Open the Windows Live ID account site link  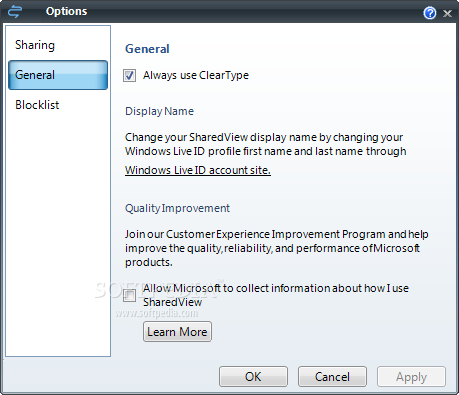(x=198, y=170)
